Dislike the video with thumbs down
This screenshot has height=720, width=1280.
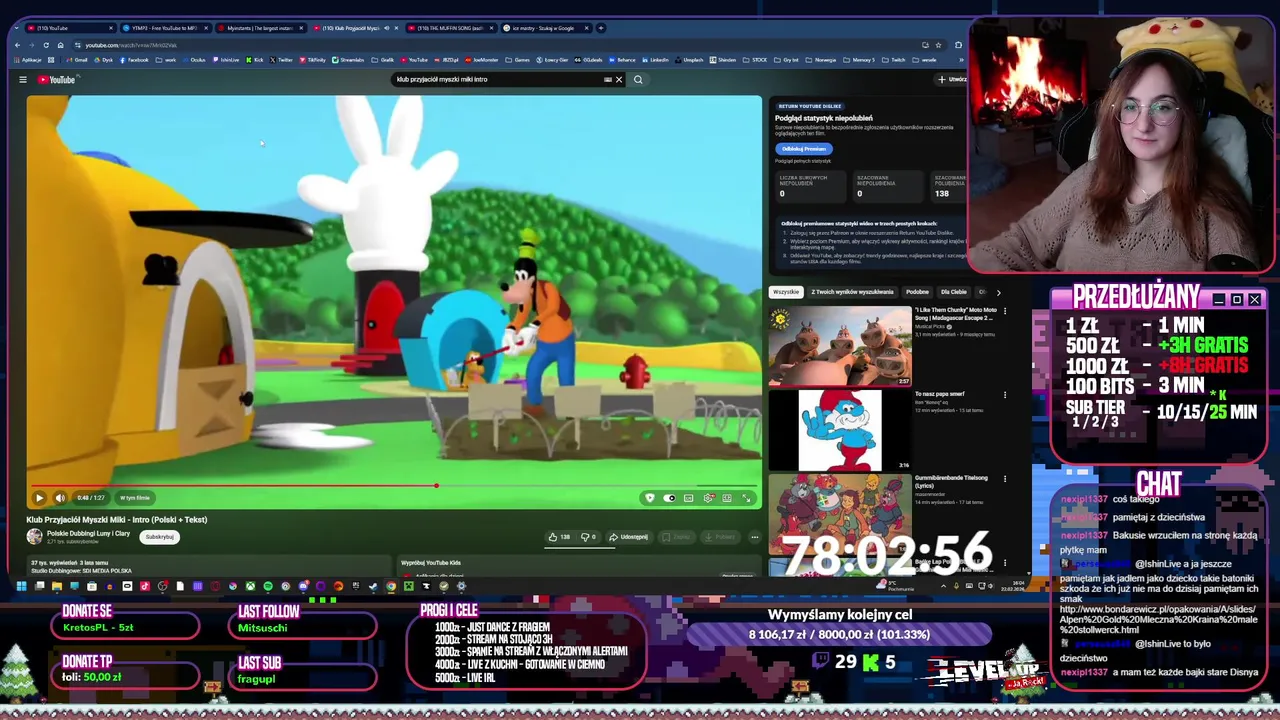[589, 537]
